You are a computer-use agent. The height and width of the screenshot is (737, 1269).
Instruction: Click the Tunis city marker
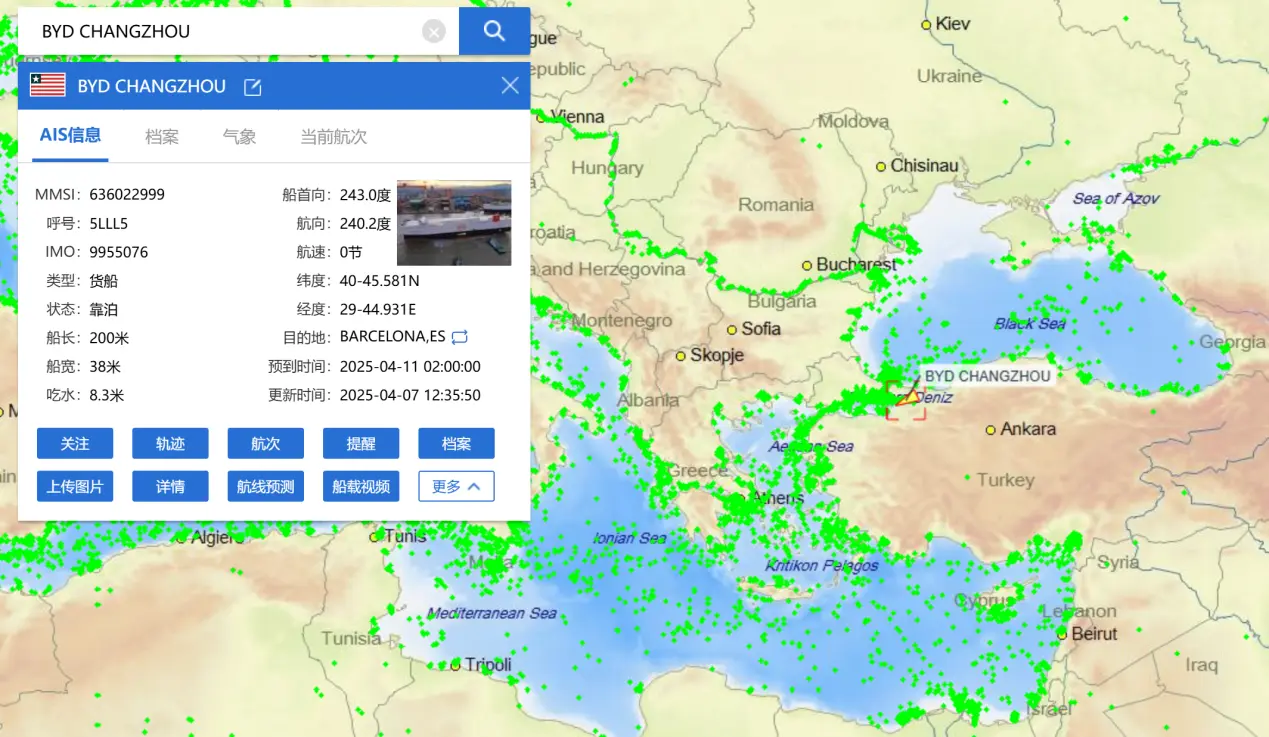tap(375, 537)
